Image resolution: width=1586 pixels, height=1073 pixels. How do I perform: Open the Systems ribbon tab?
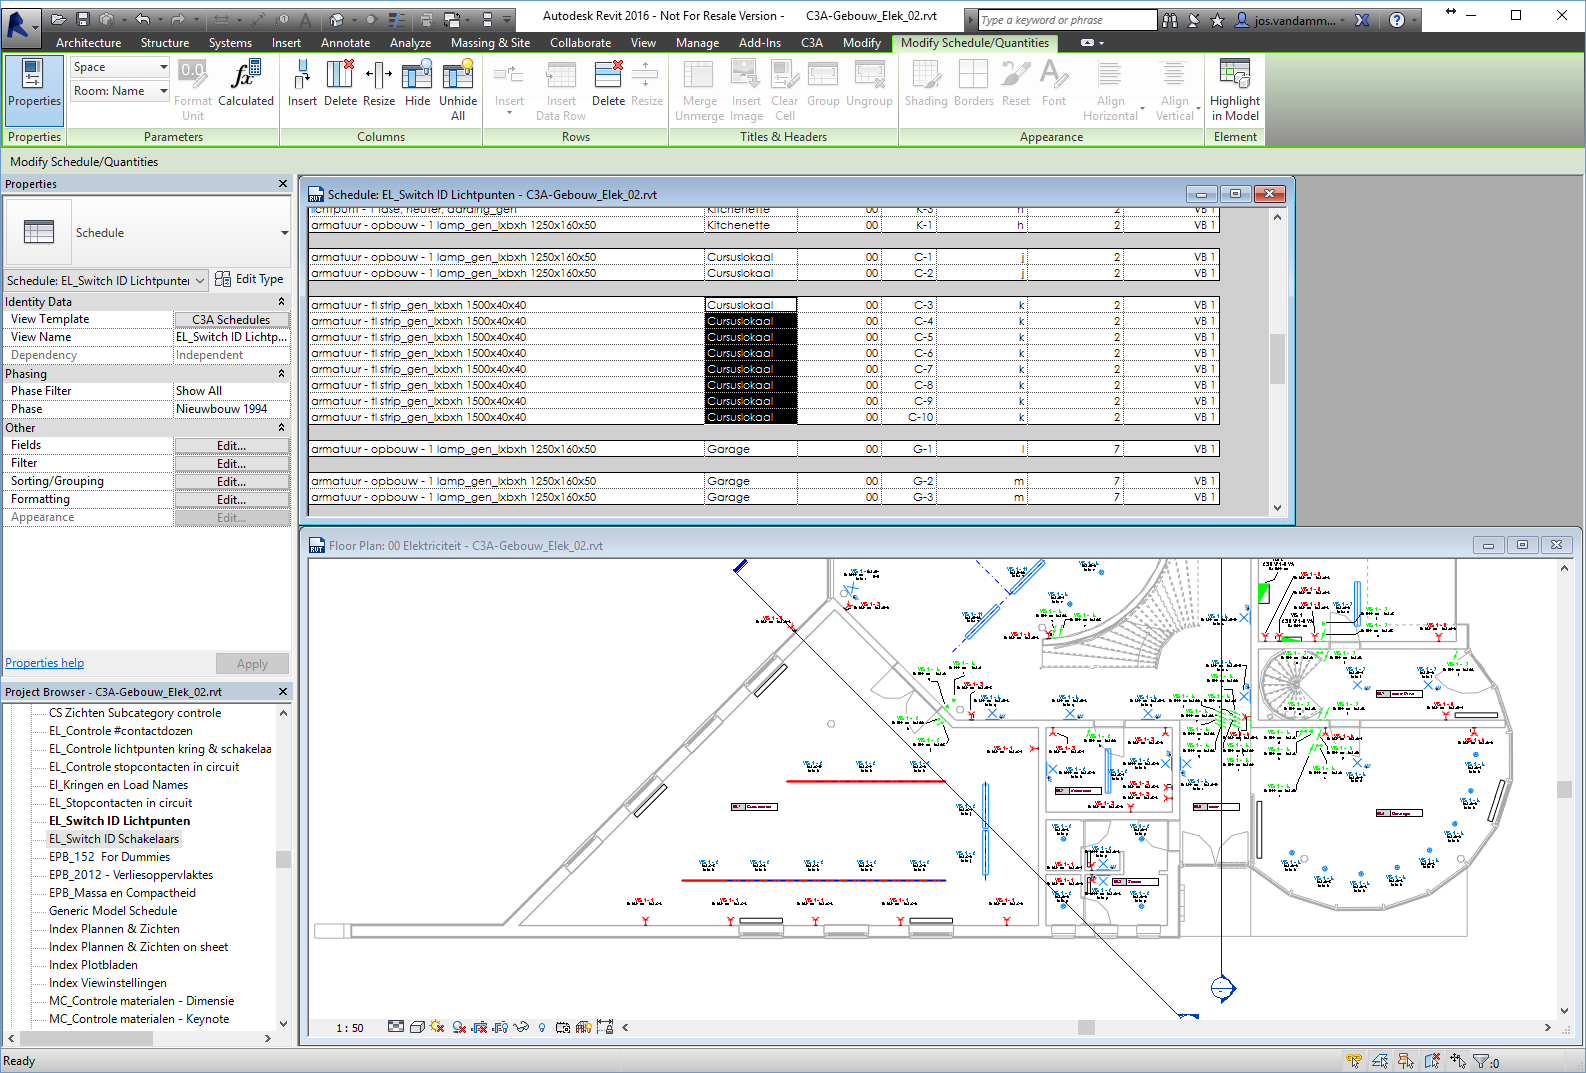(230, 43)
